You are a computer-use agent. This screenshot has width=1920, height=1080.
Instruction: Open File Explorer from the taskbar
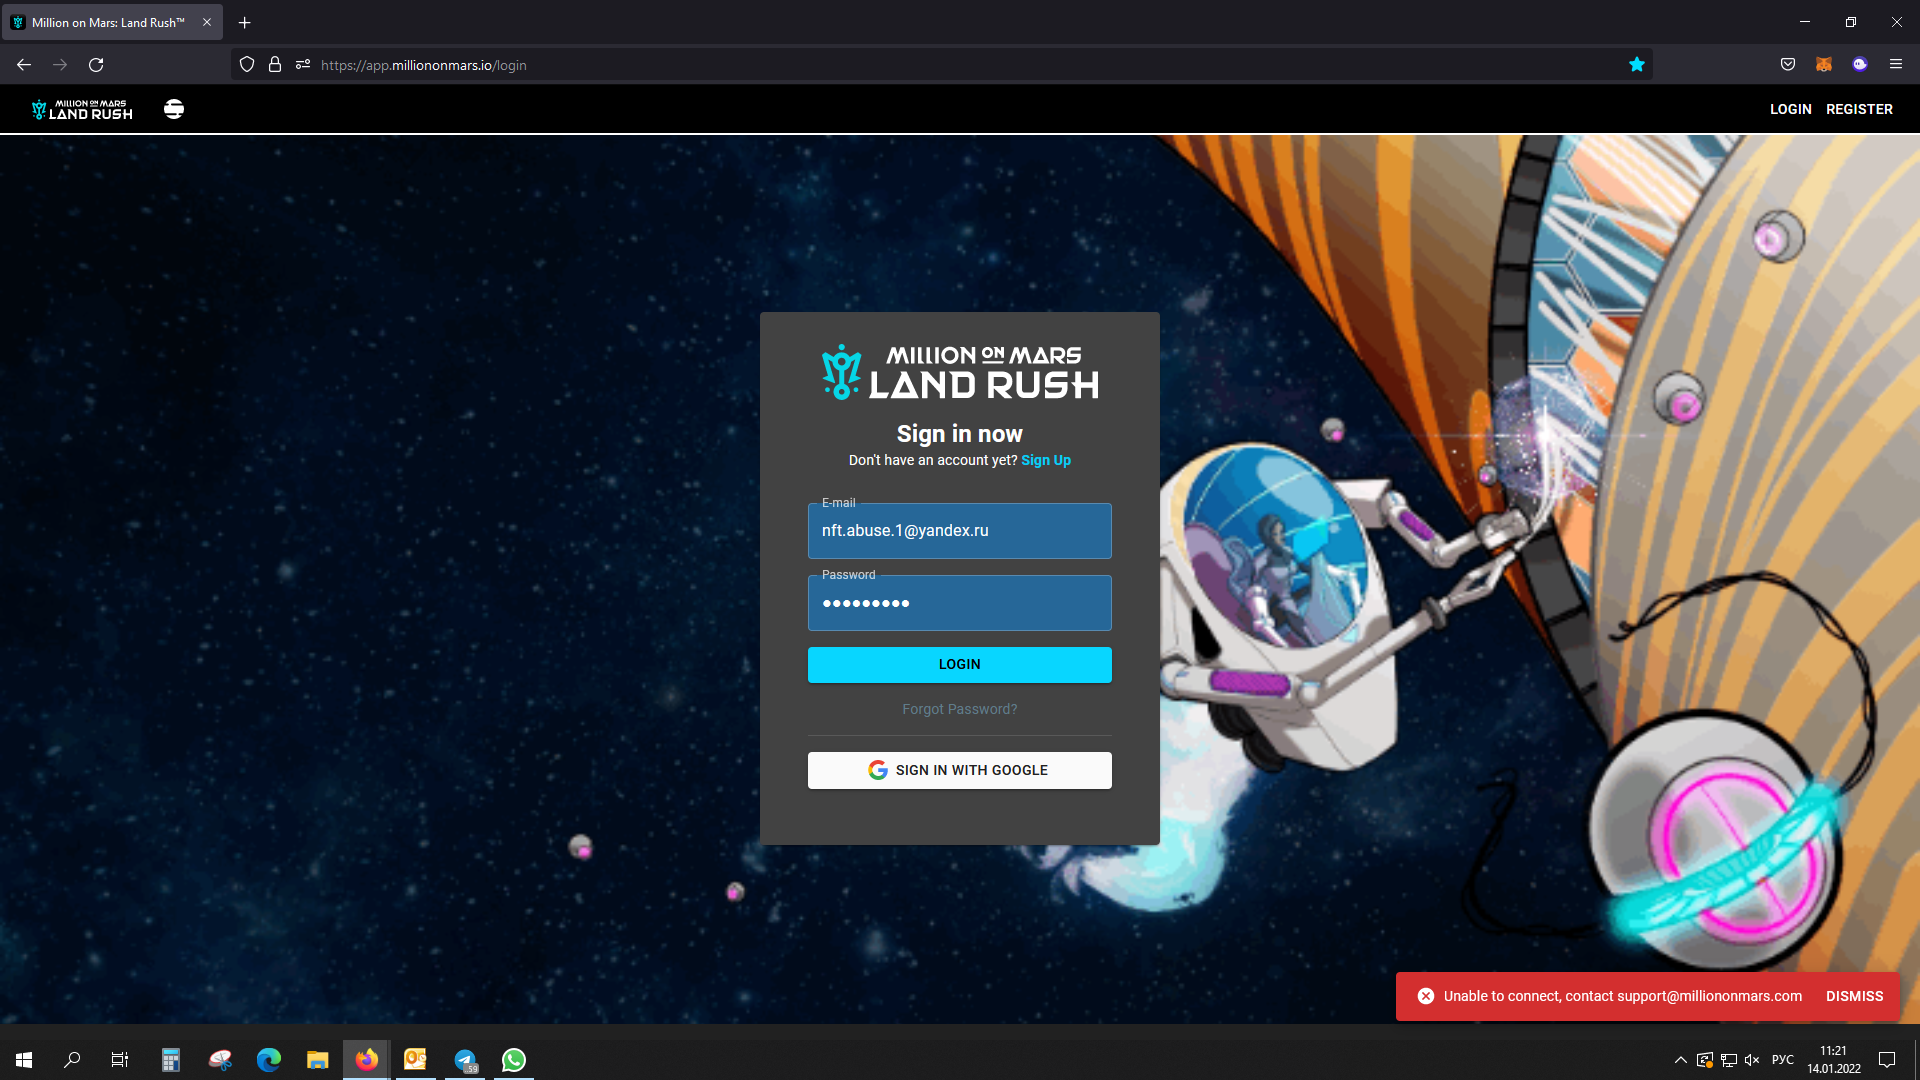(318, 1060)
